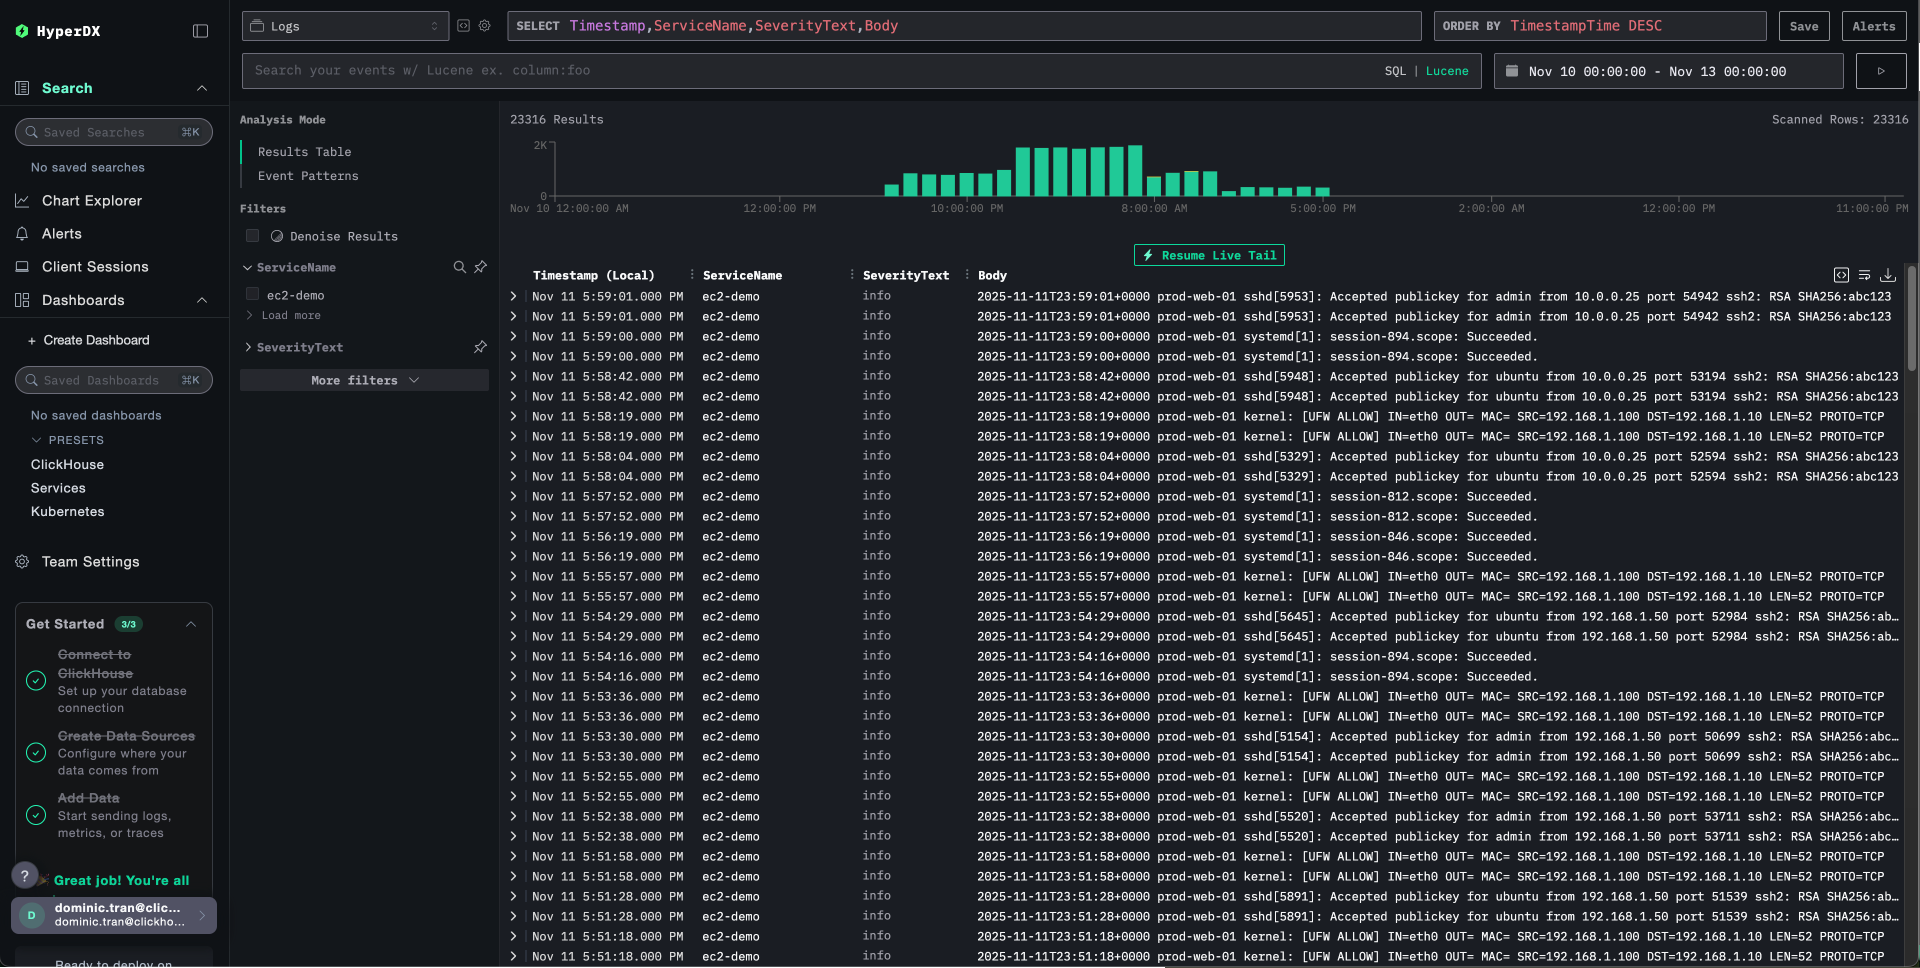This screenshot has height=968, width=1920.
Task: Click the Lucene query language toggle
Action: coord(1446,71)
